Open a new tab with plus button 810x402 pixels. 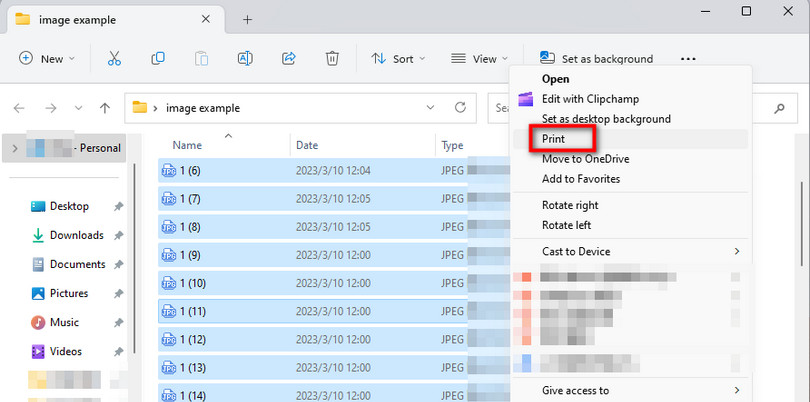tap(247, 20)
